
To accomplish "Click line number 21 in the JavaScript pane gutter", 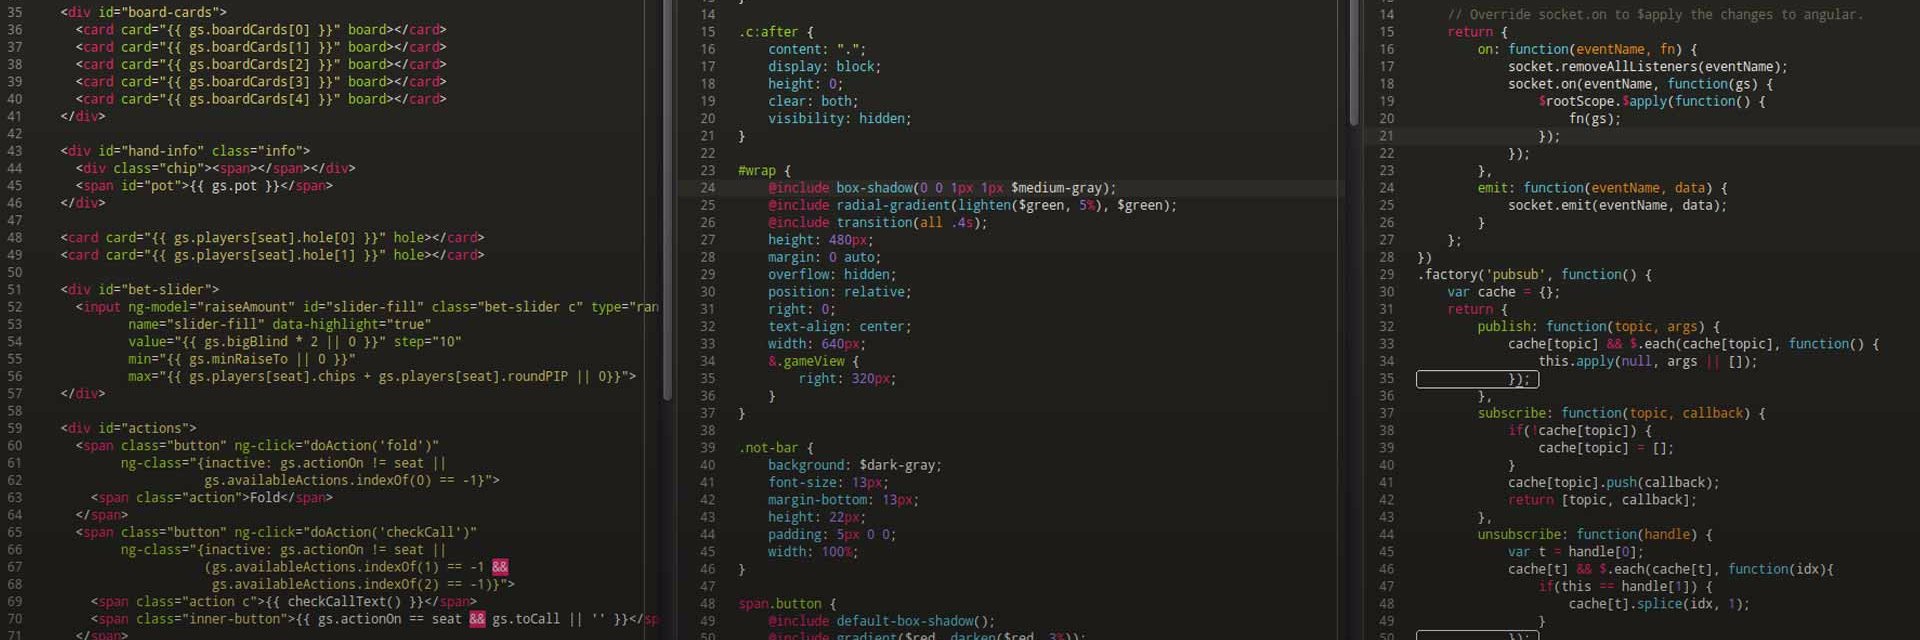I will click(x=1386, y=136).
